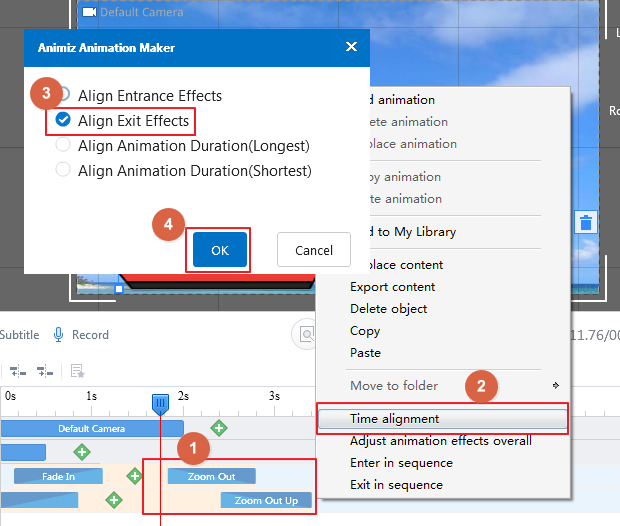Open Time alignment from context menu

[x=394, y=419]
